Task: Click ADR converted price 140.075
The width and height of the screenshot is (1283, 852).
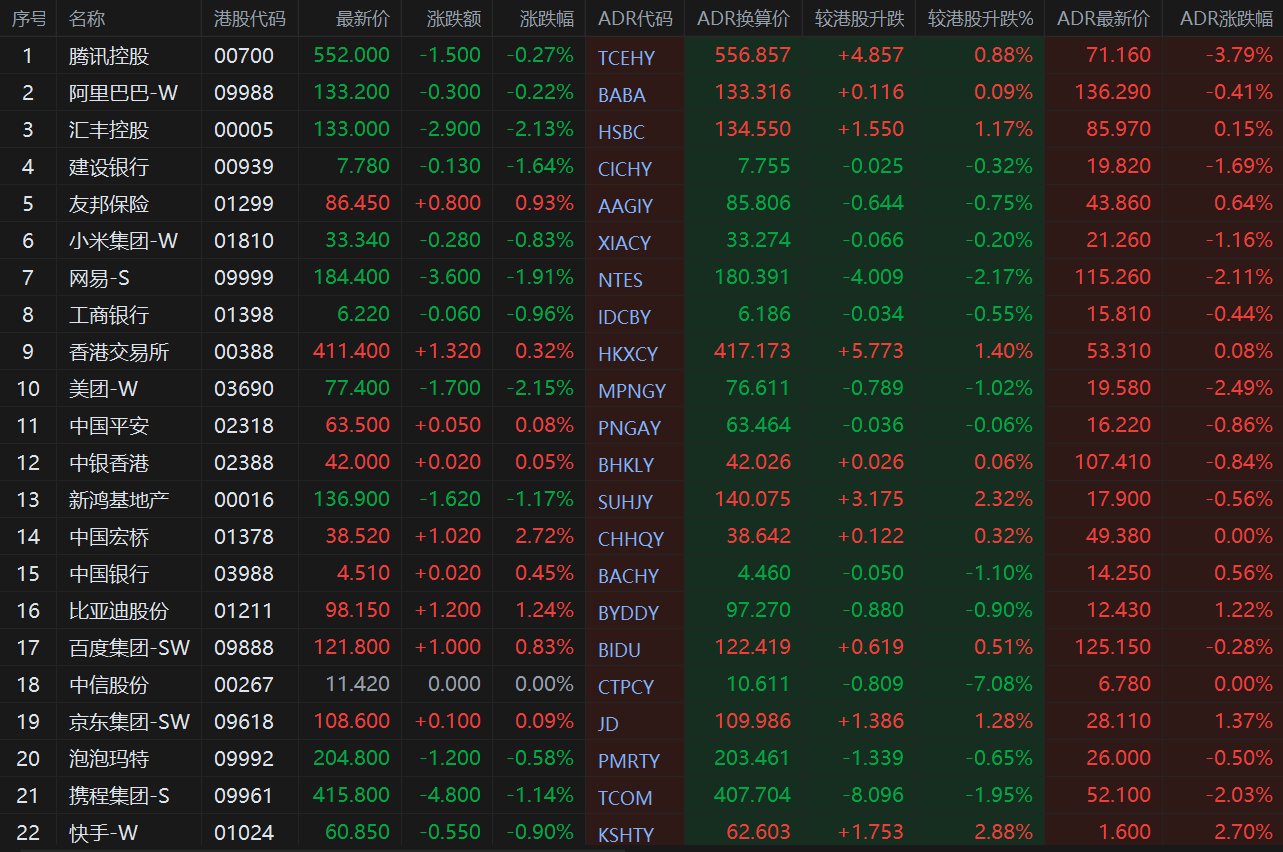Action: pyautogui.click(x=752, y=500)
